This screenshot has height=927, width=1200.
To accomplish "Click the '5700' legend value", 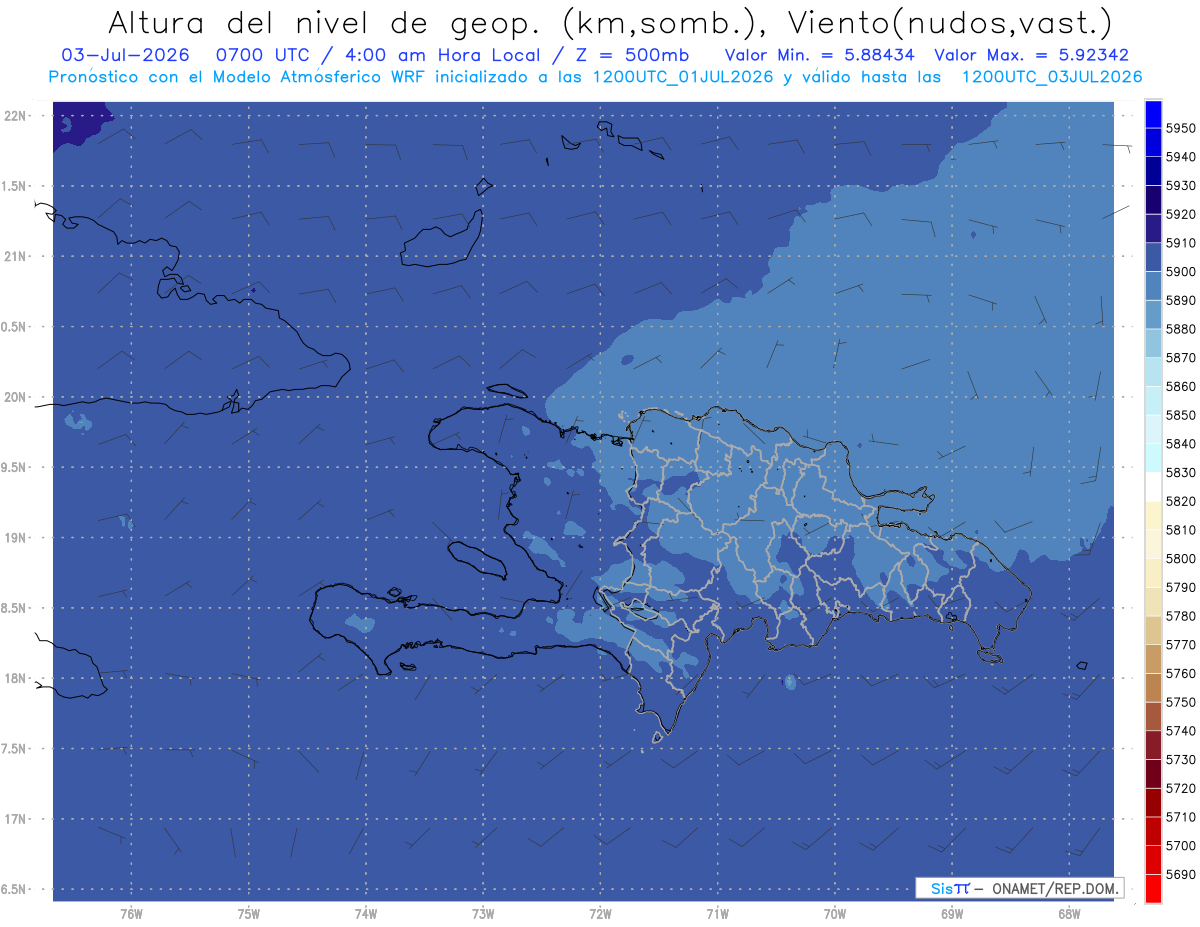I will coord(1181,846).
